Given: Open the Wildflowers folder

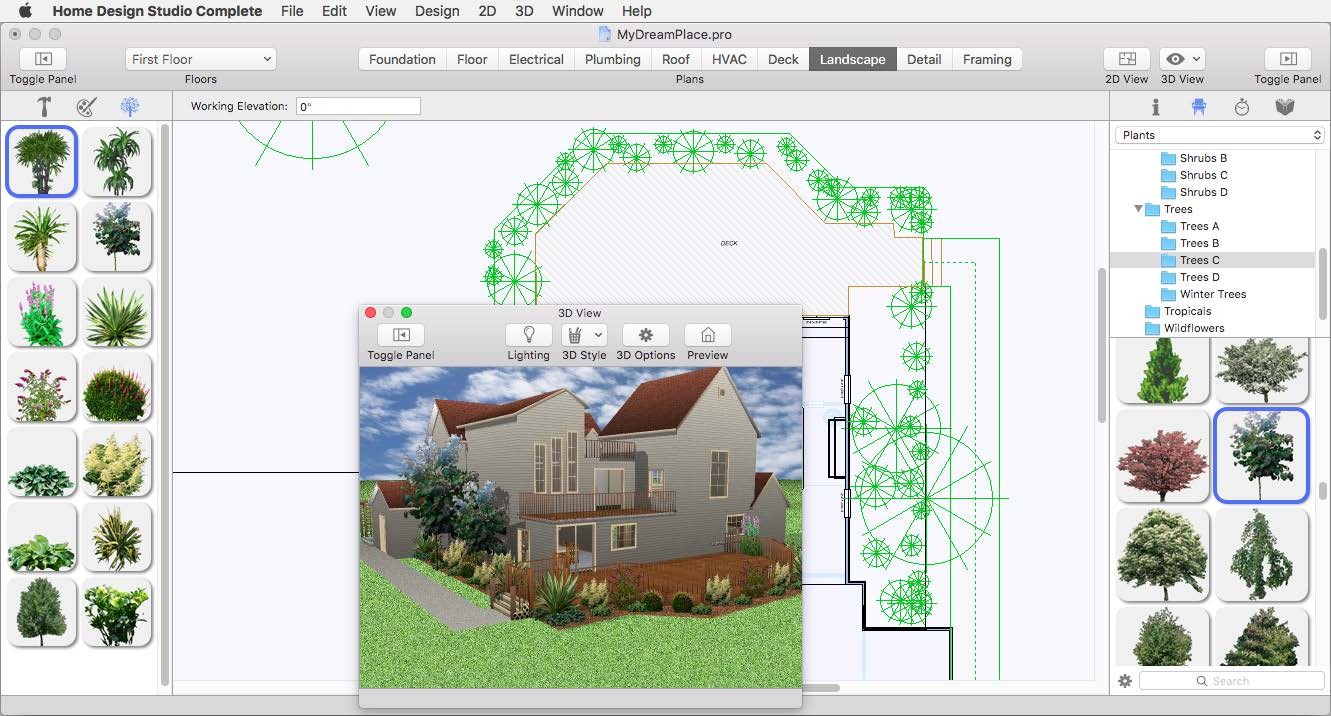Looking at the screenshot, I should pos(1193,328).
